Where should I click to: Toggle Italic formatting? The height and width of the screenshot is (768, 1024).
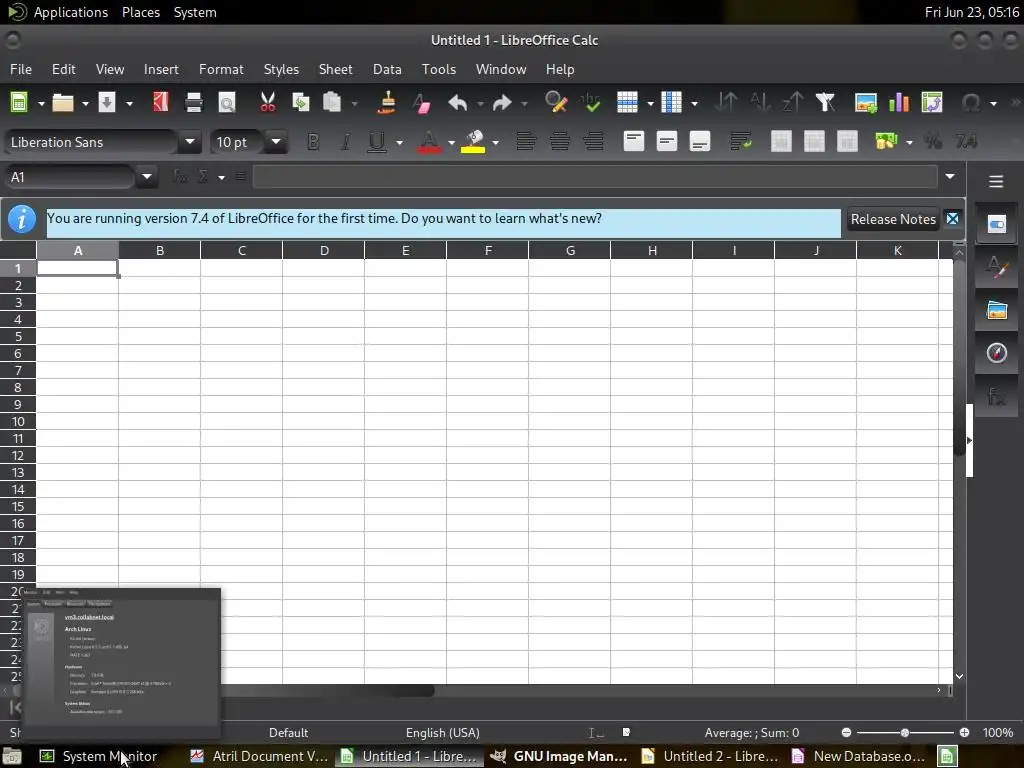coord(346,142)
